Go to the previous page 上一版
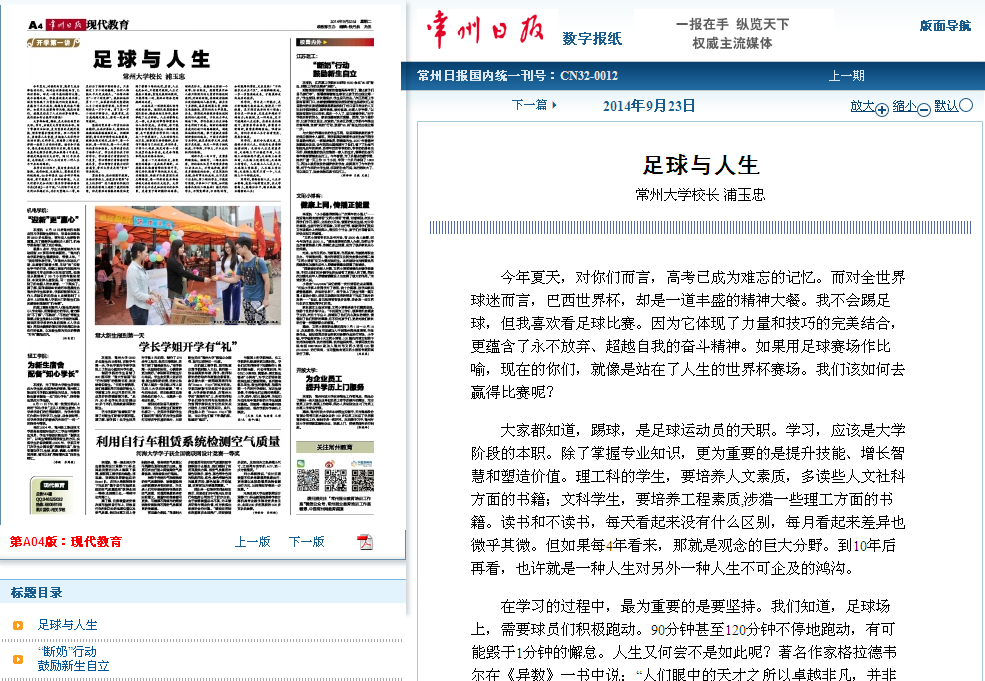The width and height of the screenshot is (985, 681). [252, 542]
